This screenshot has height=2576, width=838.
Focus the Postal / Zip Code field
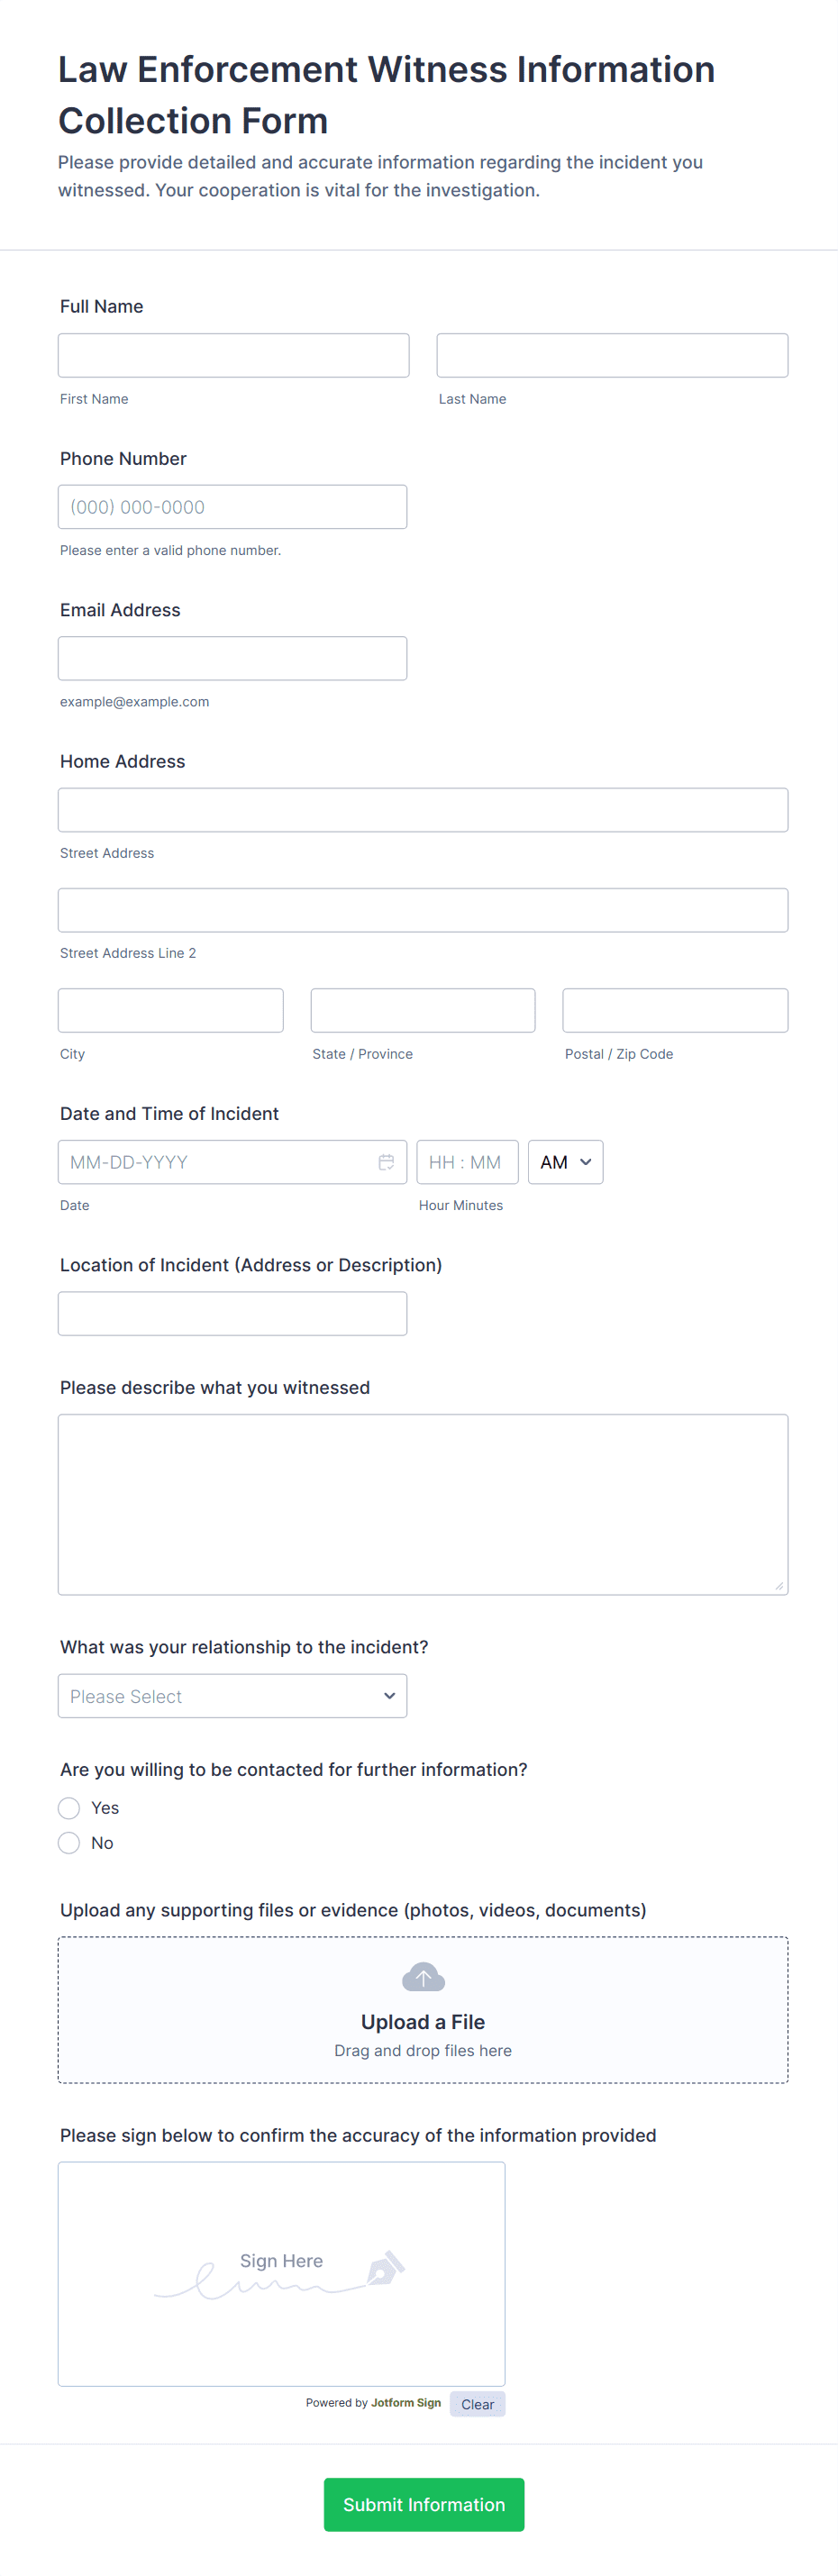click(x=675, y=1011)
